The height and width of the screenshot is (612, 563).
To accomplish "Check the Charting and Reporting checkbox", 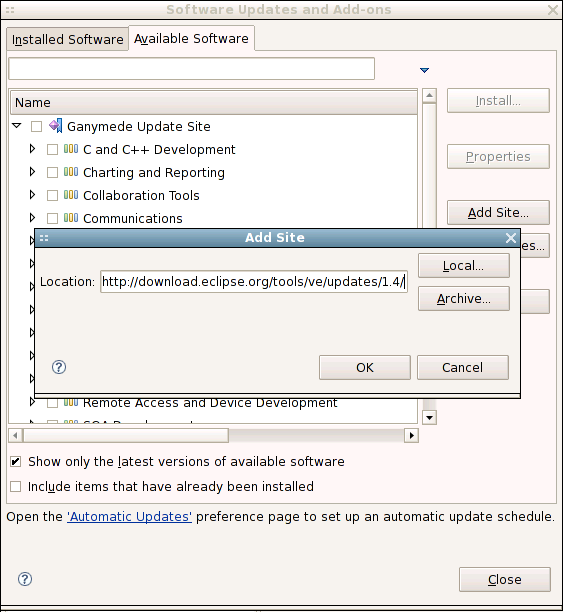I will (52, 173).
